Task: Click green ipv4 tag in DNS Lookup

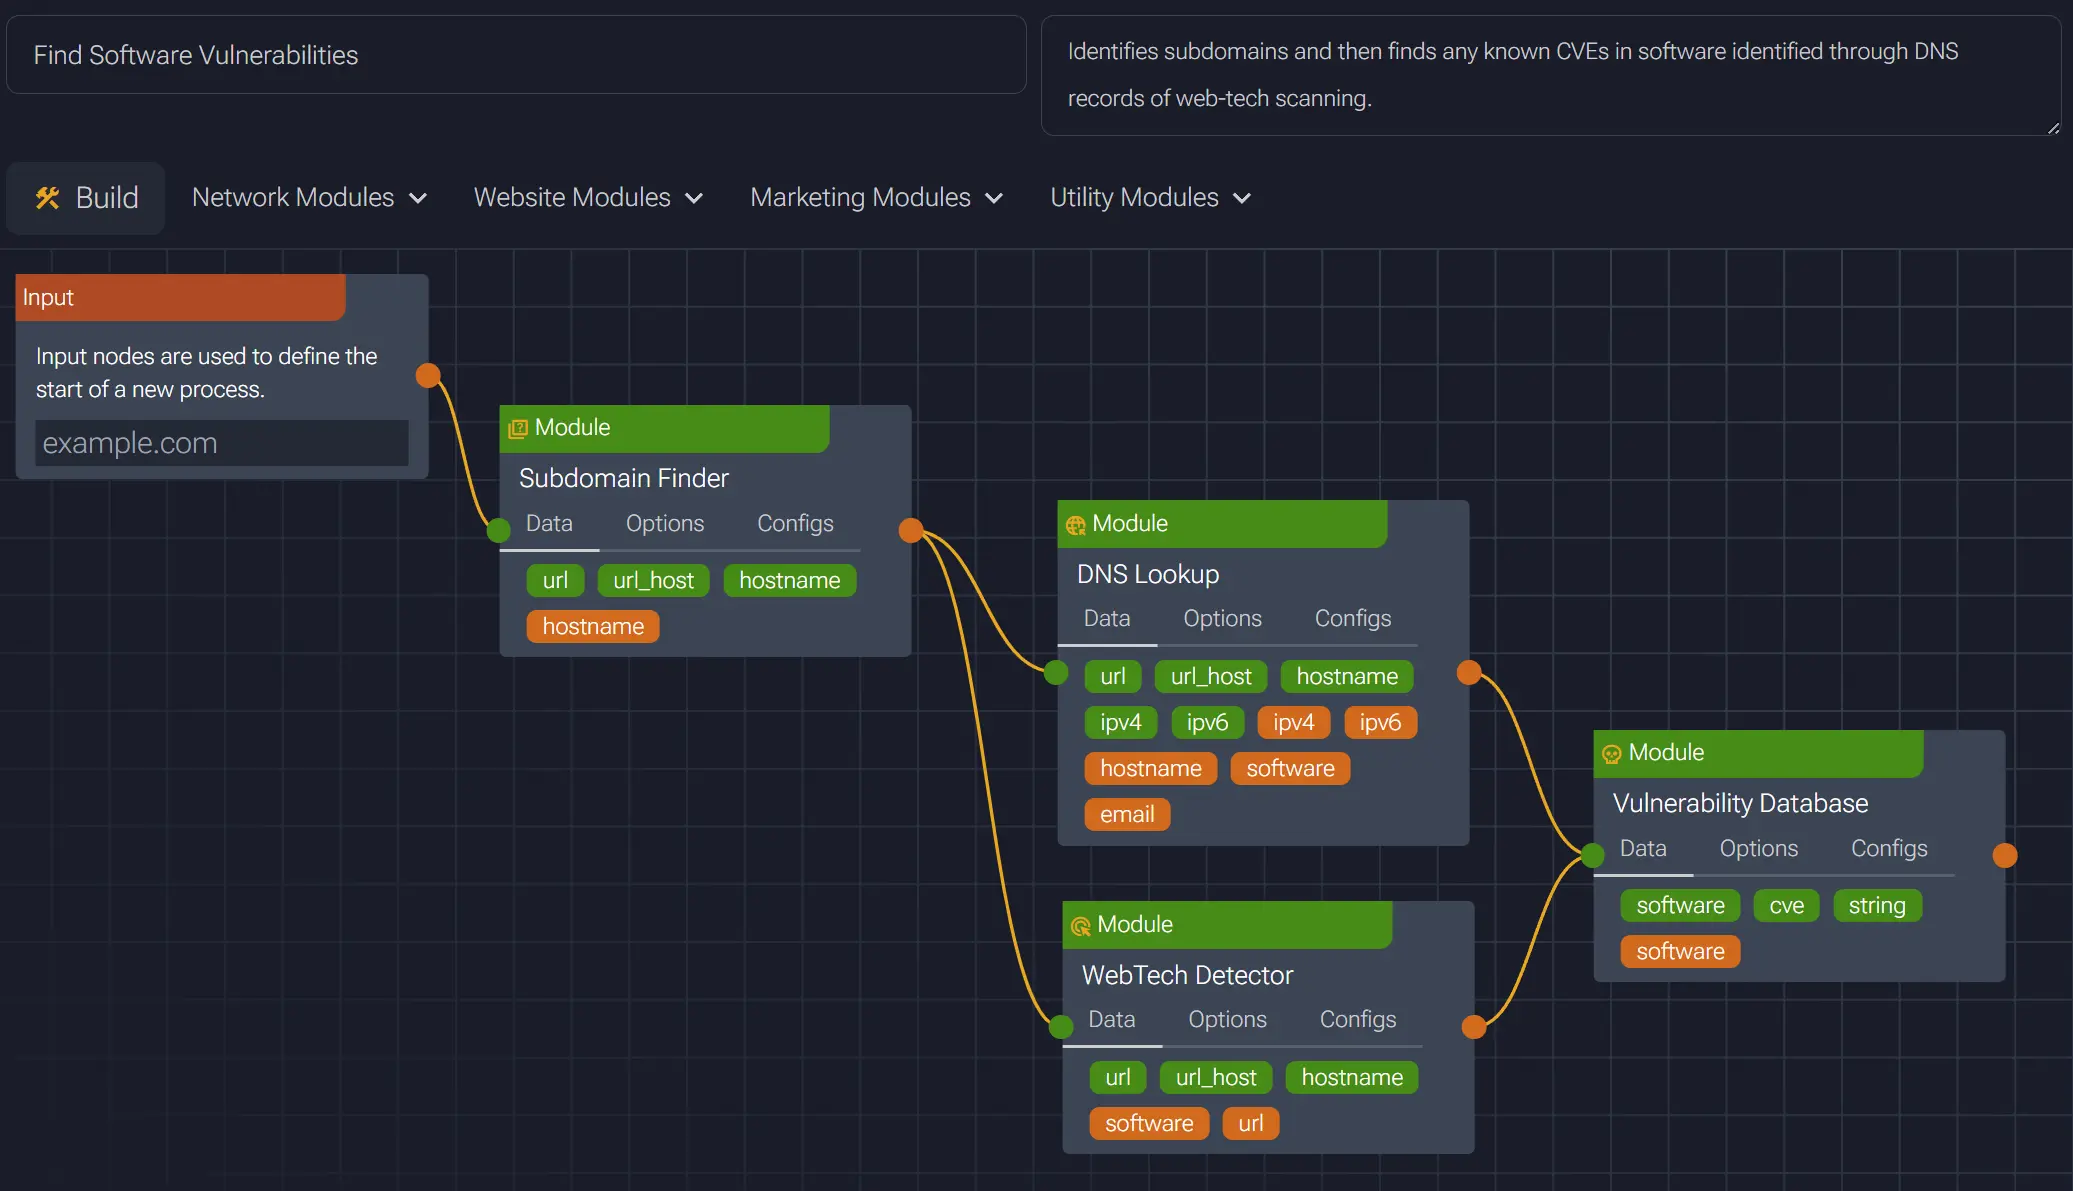Action: [x=1120, y=722]
